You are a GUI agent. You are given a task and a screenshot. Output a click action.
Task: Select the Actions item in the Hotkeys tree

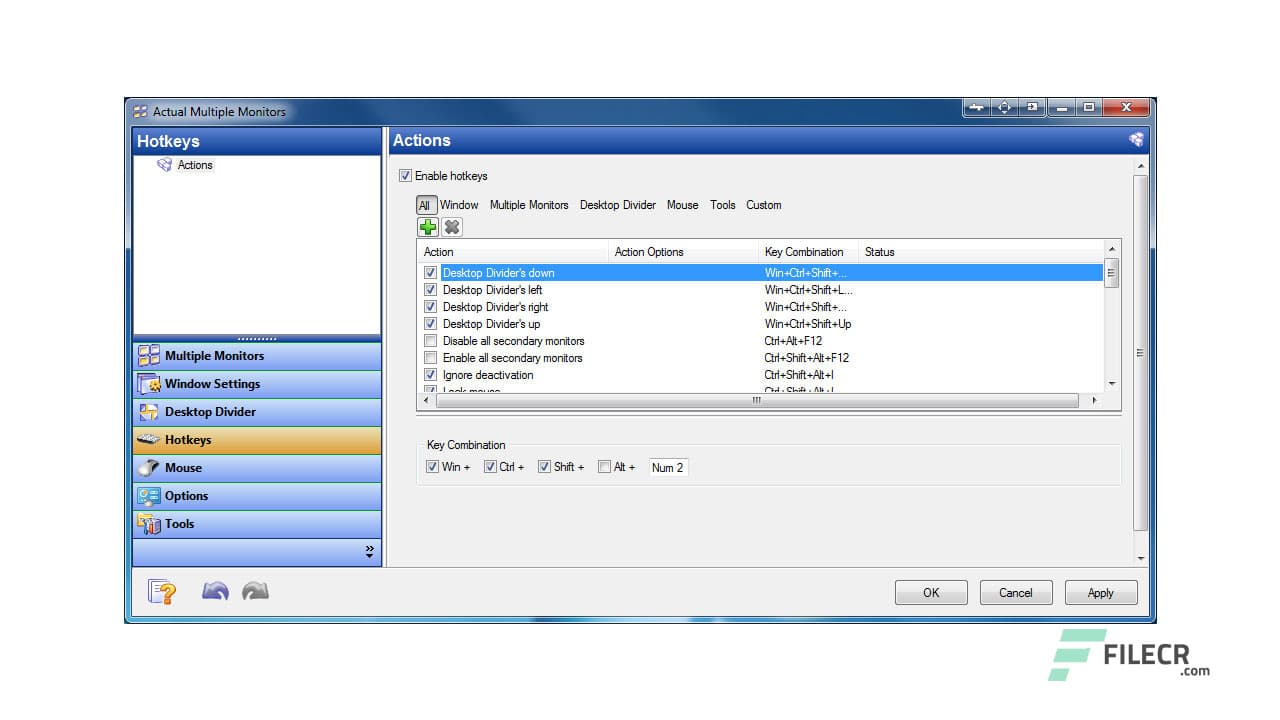pos(195,165)
